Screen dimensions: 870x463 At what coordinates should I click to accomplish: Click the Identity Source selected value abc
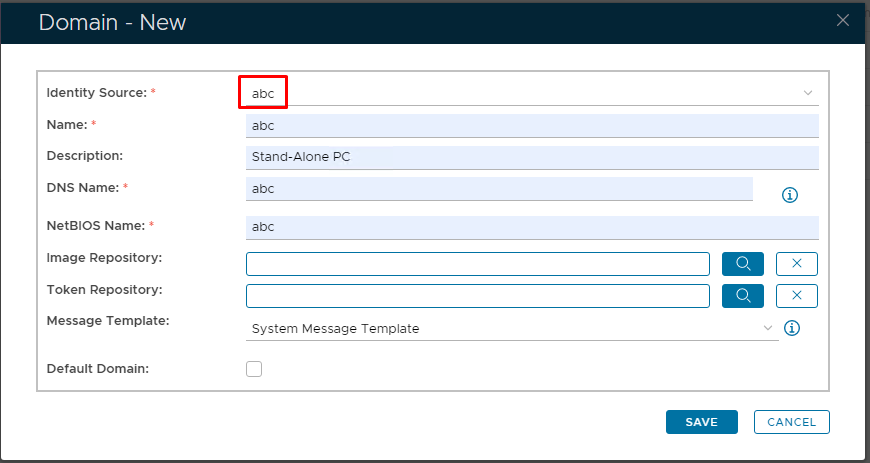click(x=263, y=93)
